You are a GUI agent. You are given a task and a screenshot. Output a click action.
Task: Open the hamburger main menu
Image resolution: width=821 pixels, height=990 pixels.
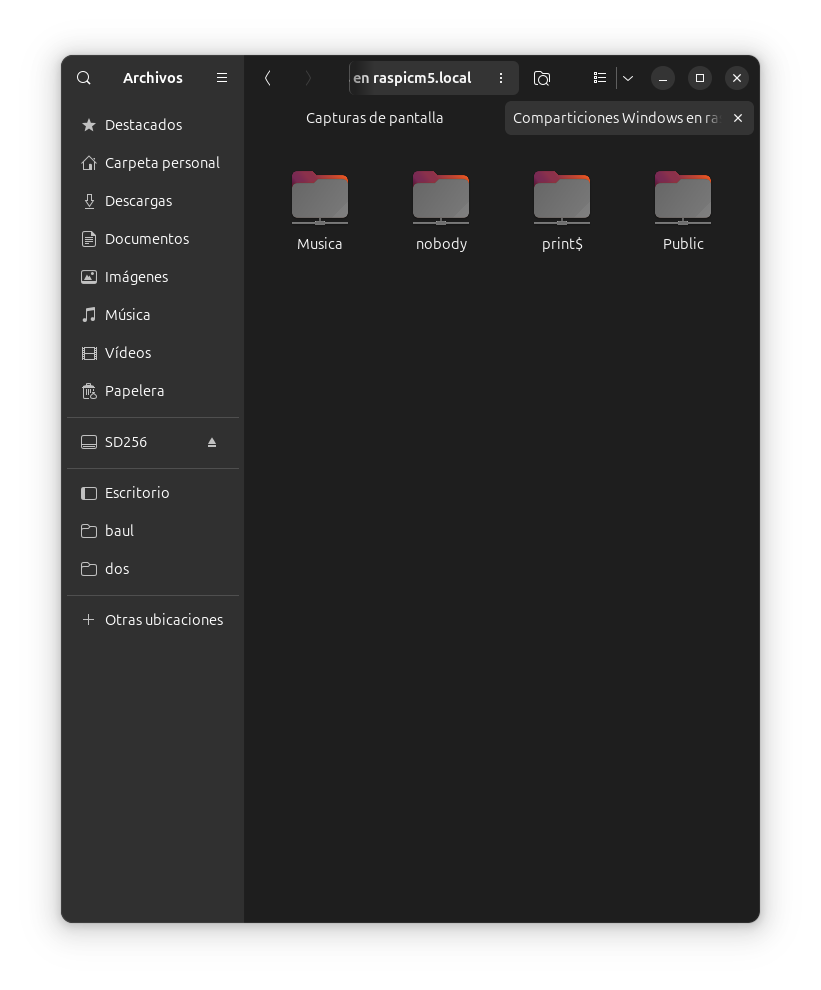222,78
